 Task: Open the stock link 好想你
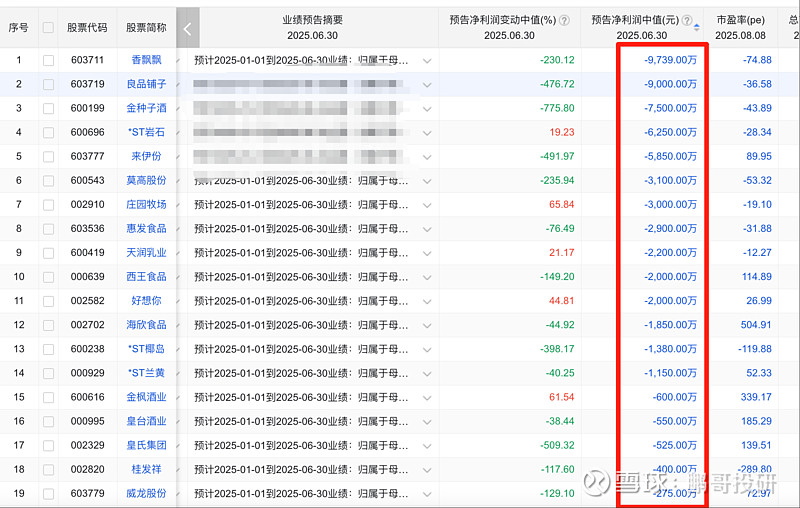click(x=146, y=300)
